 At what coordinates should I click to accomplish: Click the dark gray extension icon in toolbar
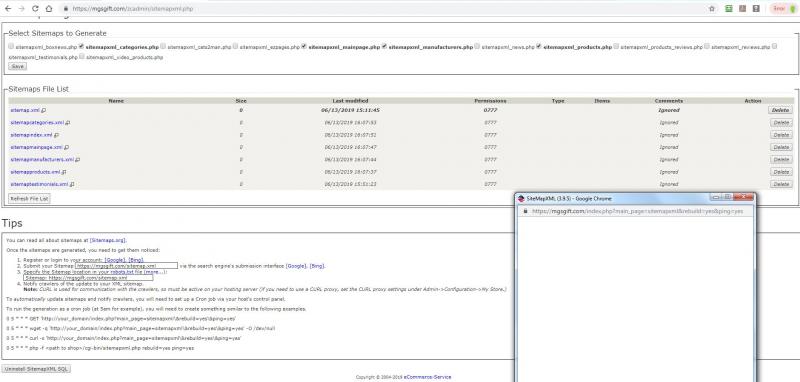point(756,9)
